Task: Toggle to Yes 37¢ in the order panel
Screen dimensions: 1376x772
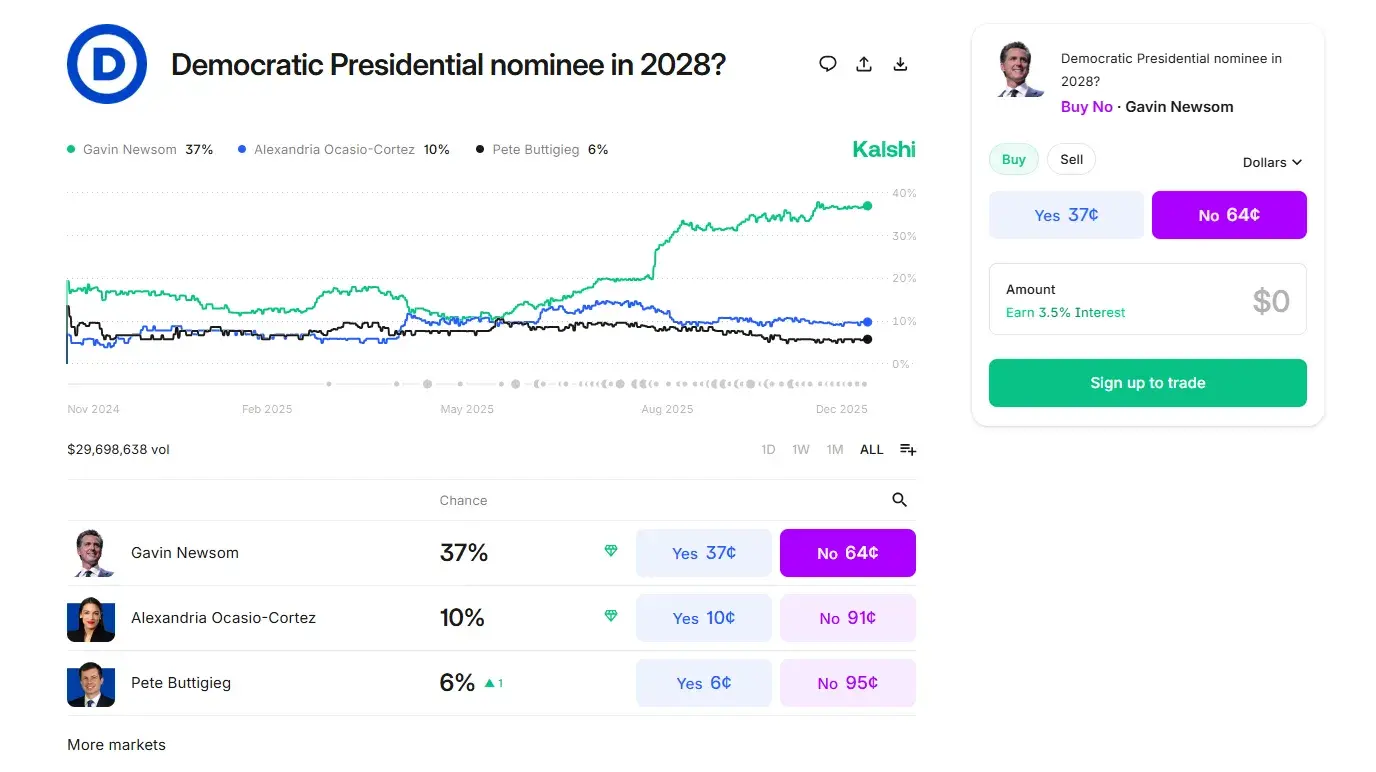Action: [x=1066, y=214]
